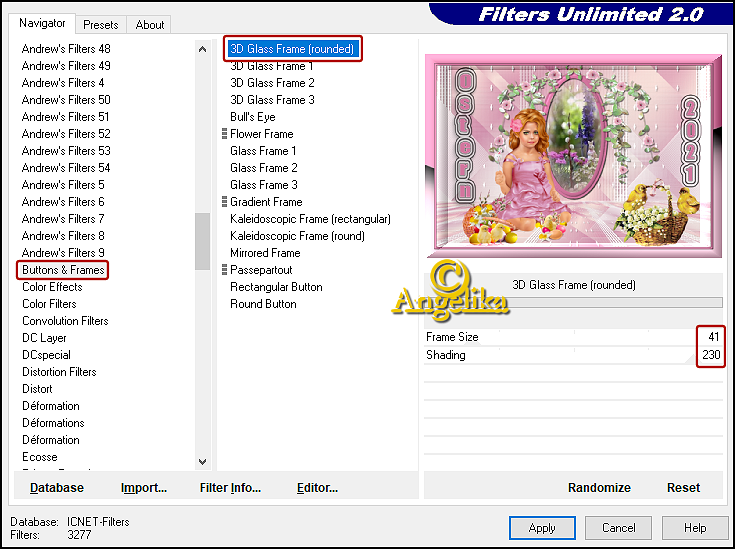Screen dimensions: 735x549
Task: Select Glass Frame 1 filter
Action: (x=263, y=151)
